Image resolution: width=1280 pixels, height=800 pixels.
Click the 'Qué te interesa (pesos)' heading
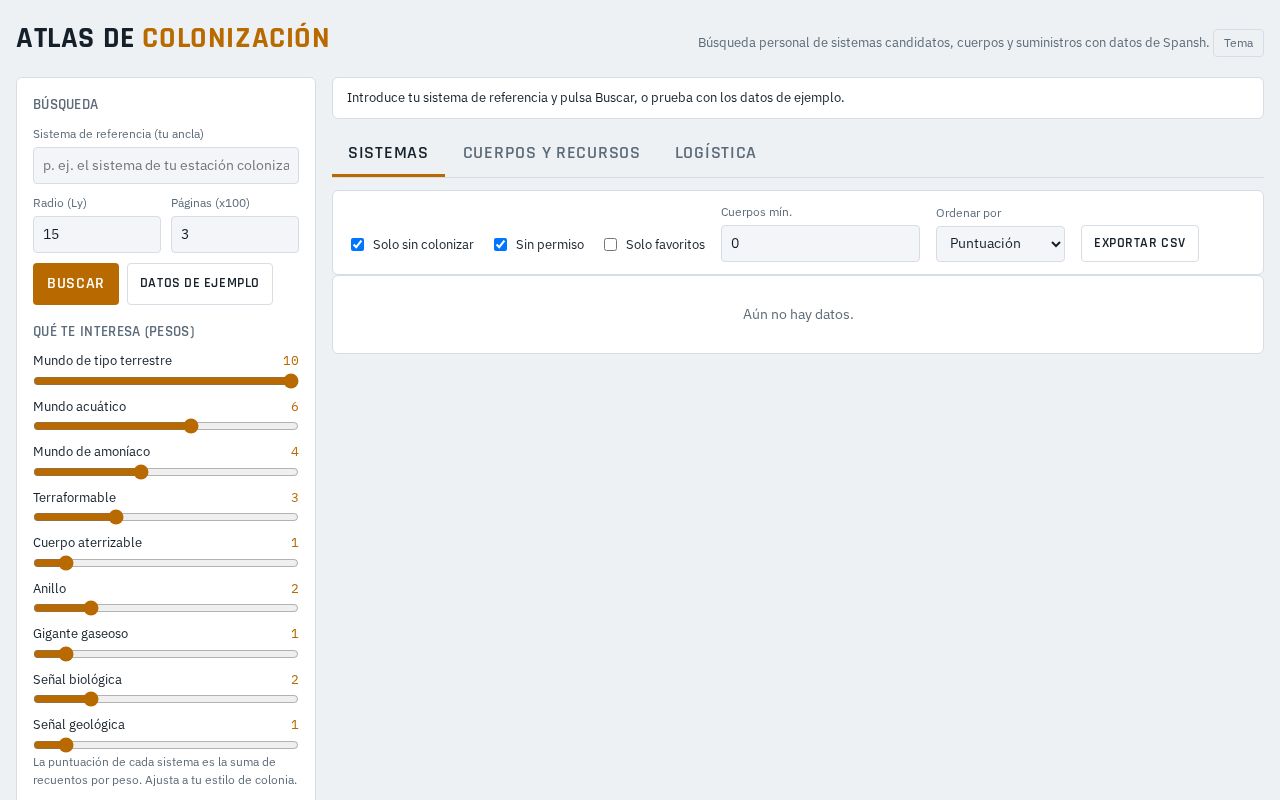coord(114,331)
